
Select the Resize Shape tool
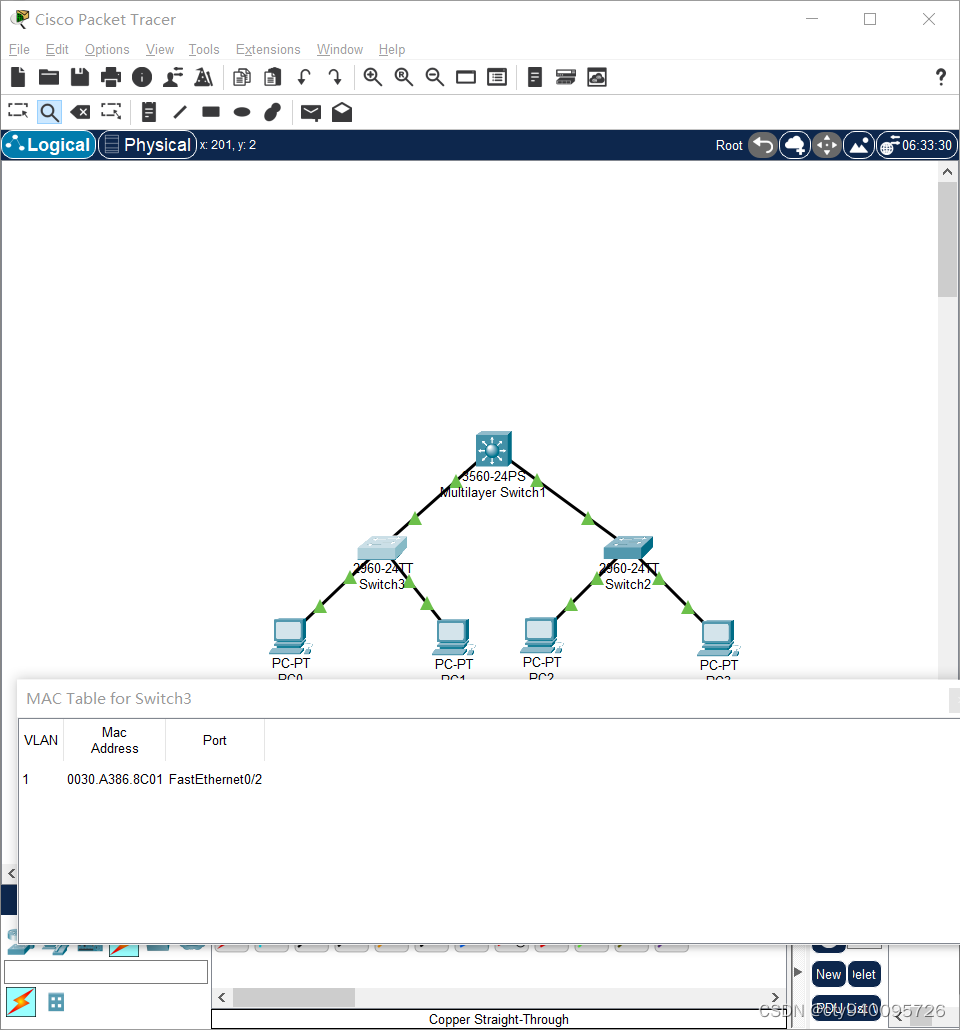coord(111,112)
